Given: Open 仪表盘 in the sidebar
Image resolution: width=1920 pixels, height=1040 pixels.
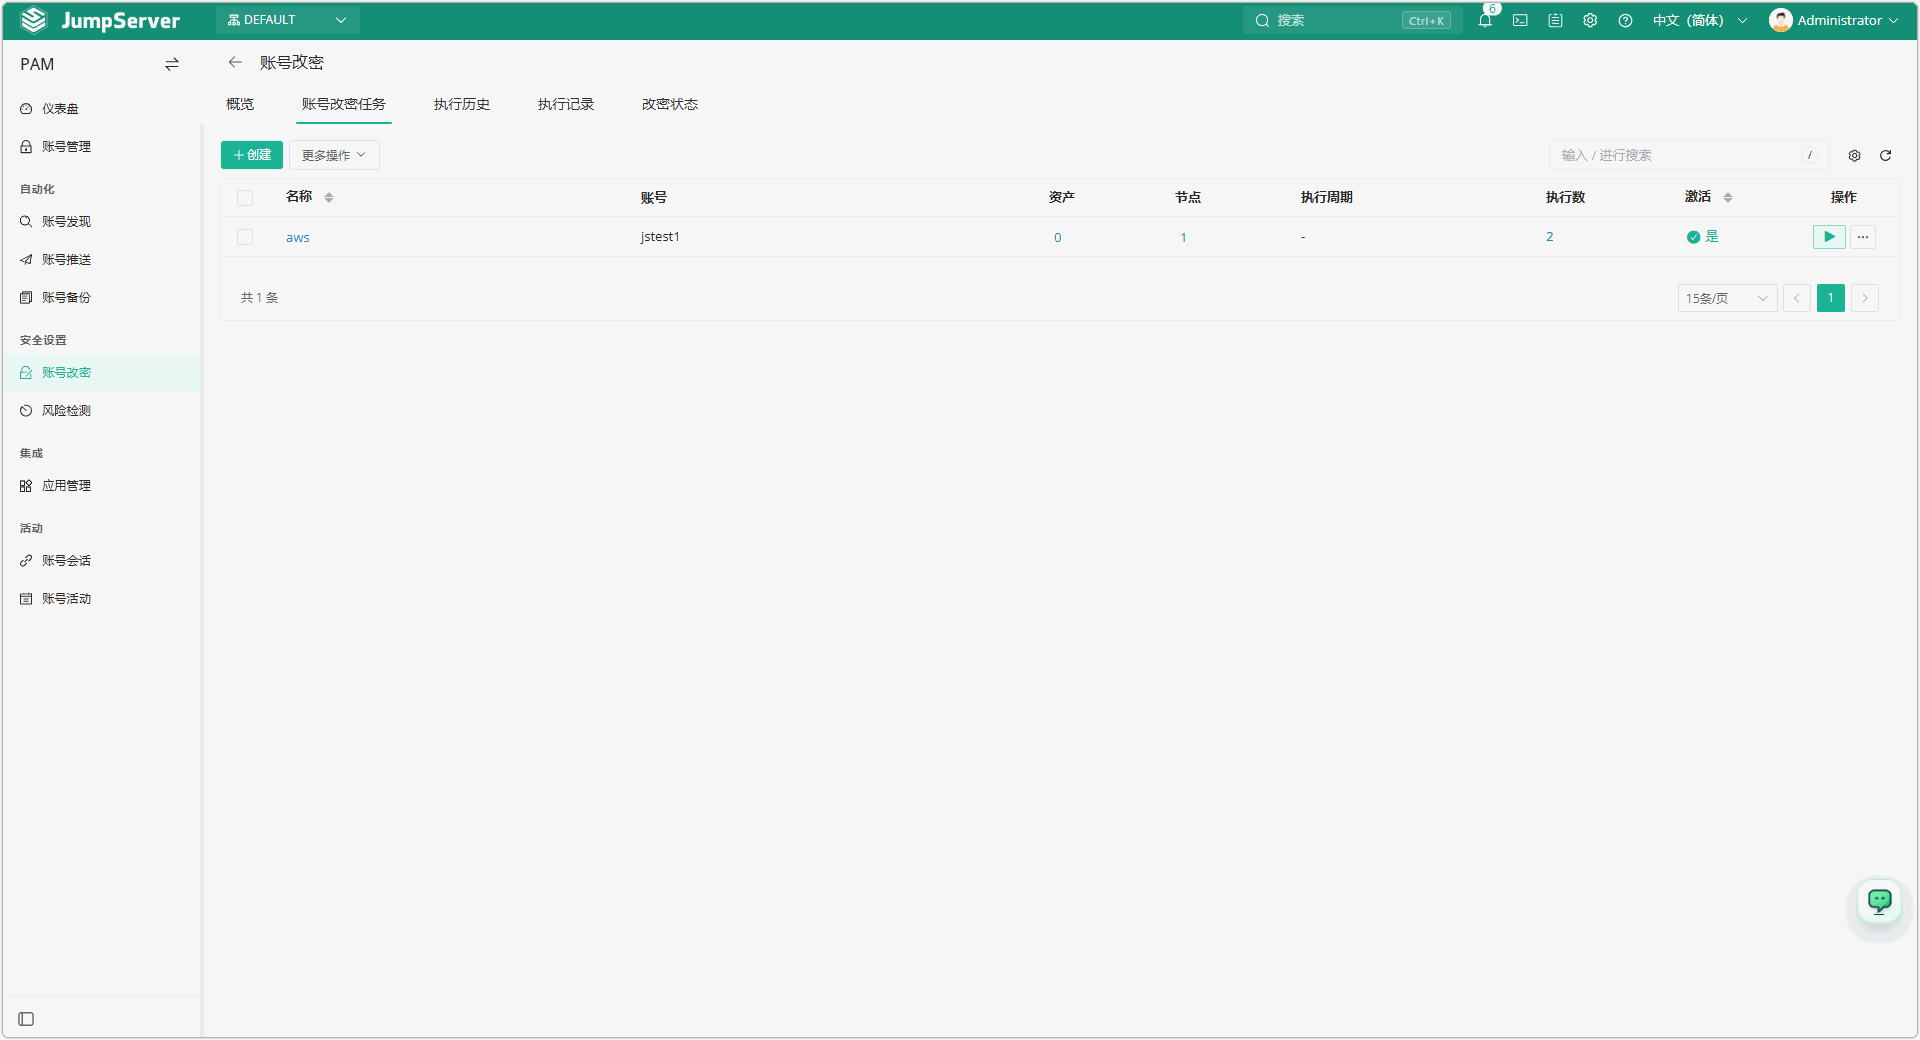Looking at the screenshot, I should (x=102, y=108).
